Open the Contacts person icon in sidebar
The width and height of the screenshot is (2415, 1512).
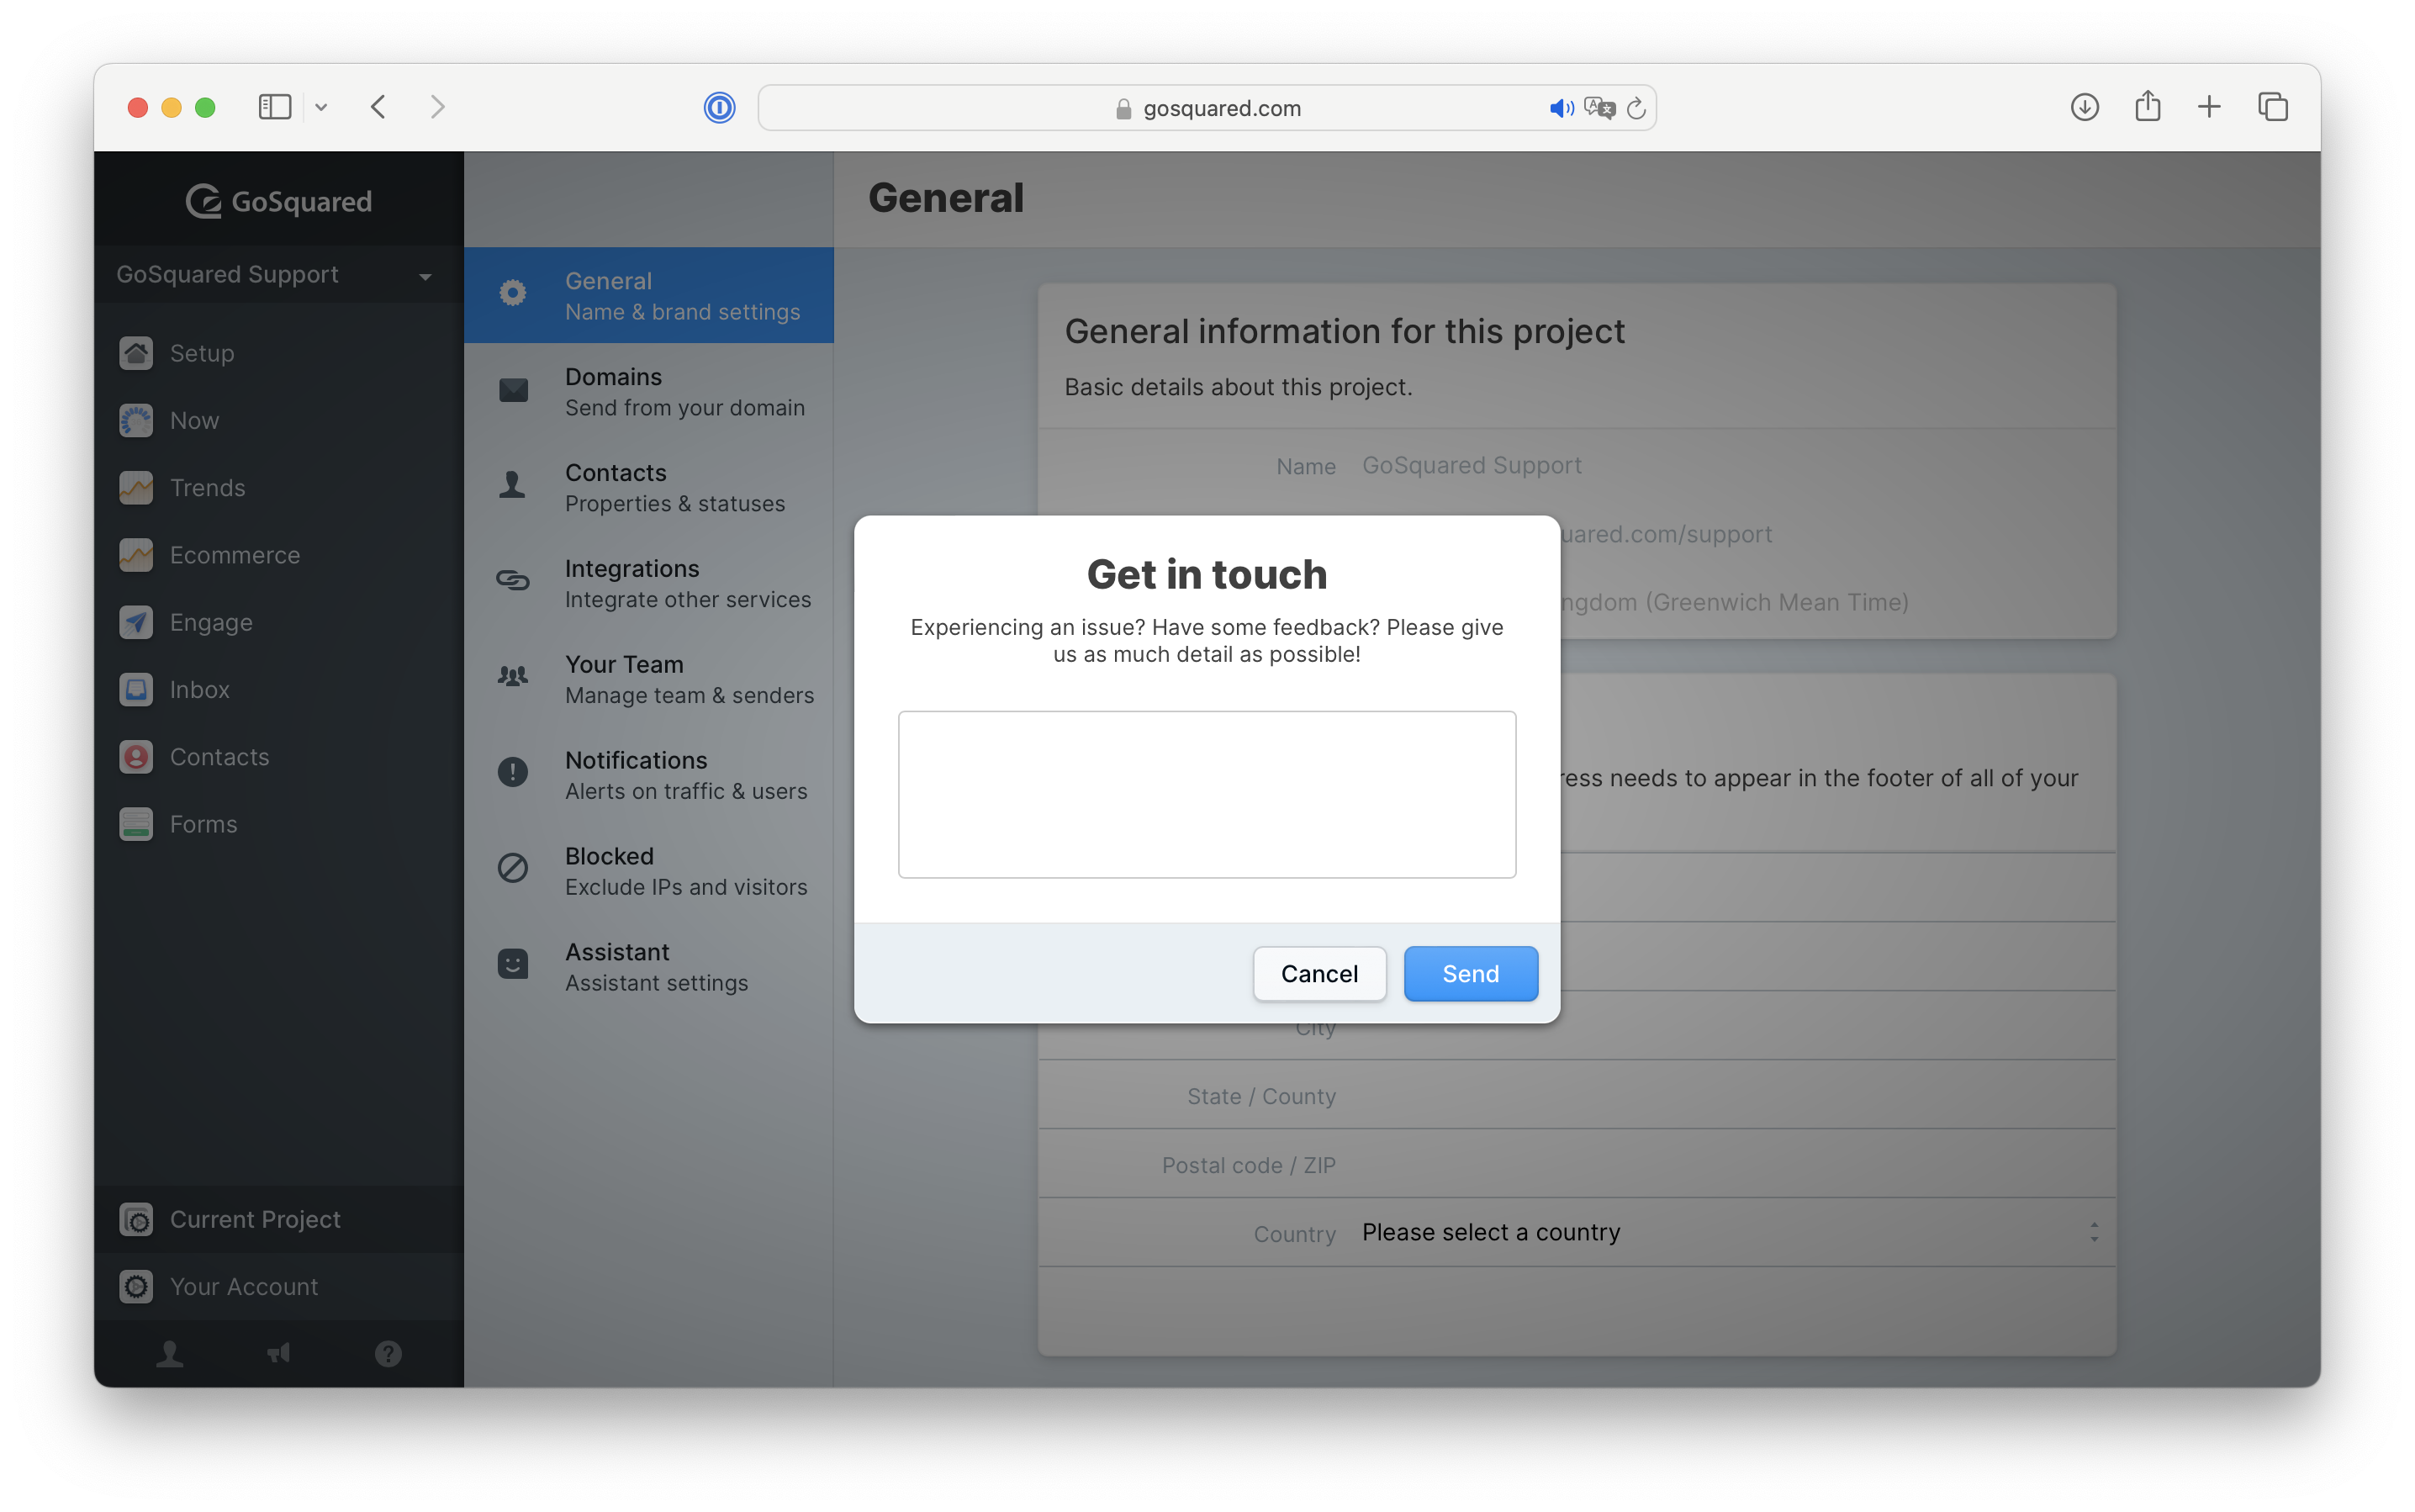(136, 756)
